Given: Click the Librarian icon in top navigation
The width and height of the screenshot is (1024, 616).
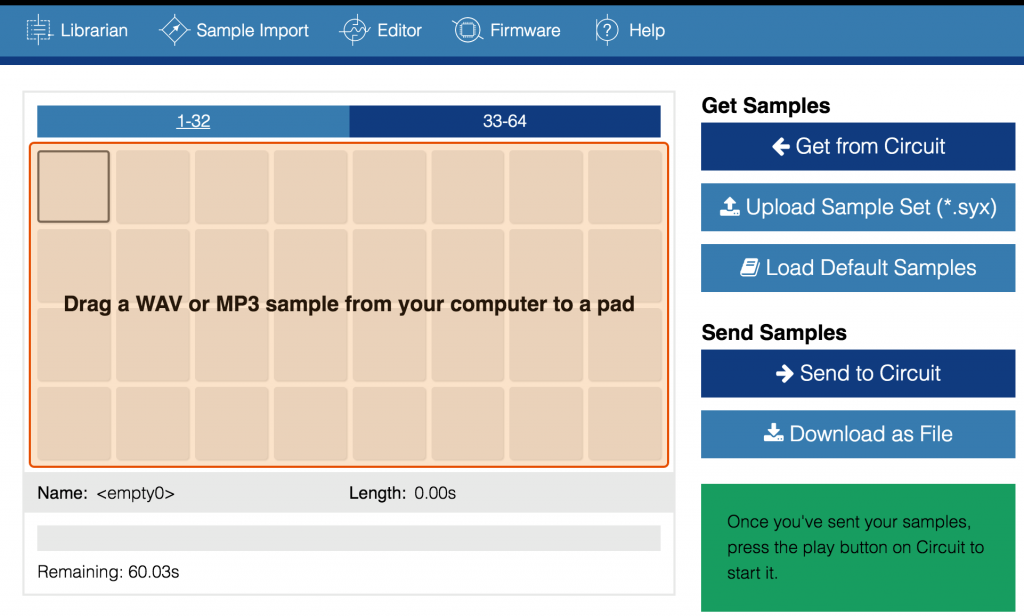Looking at the screenshot, I should (39, 30).
